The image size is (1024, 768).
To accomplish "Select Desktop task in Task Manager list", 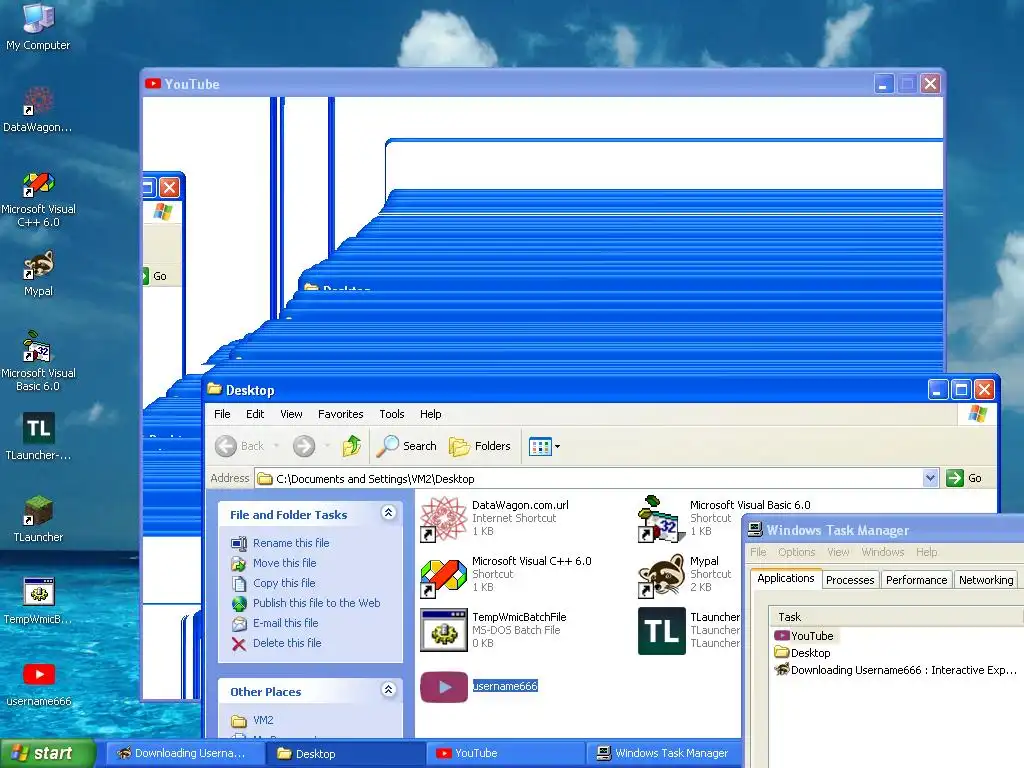I will coord(802,653).
